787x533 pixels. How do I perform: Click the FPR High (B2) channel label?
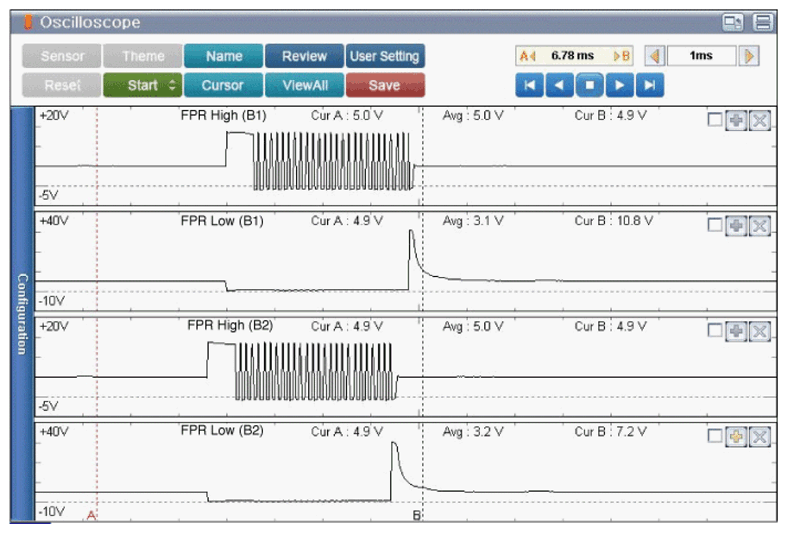point(230,326)
